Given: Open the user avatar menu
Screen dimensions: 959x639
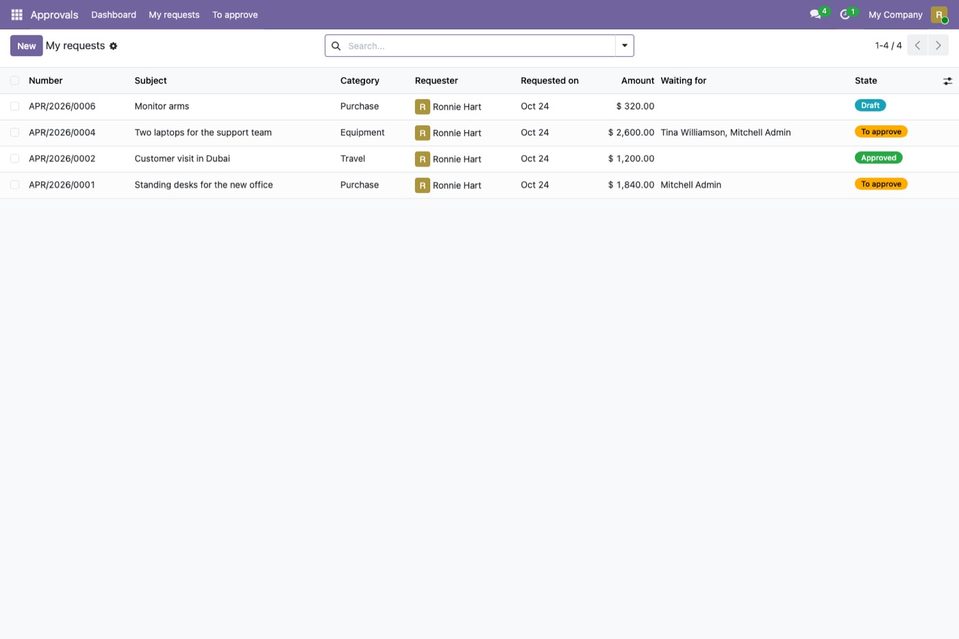Looking at the screenshot, I should 939,15.
